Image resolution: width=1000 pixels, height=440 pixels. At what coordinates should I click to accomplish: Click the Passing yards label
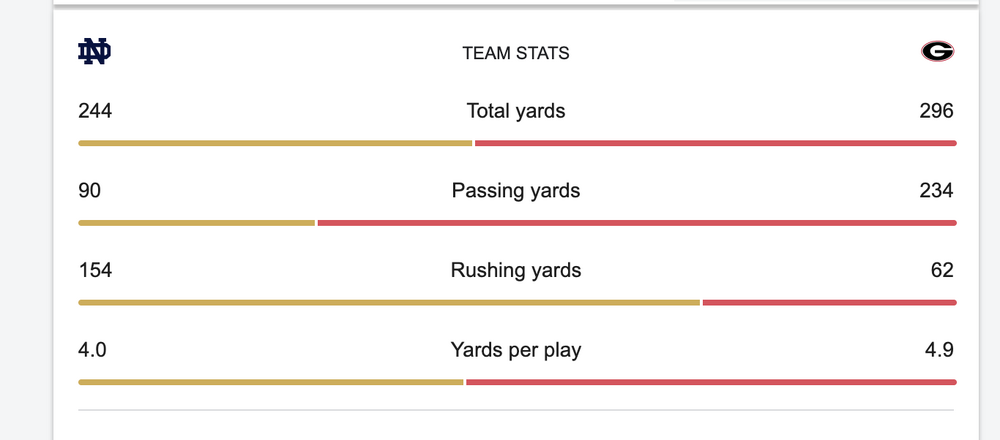pos(516,190)
